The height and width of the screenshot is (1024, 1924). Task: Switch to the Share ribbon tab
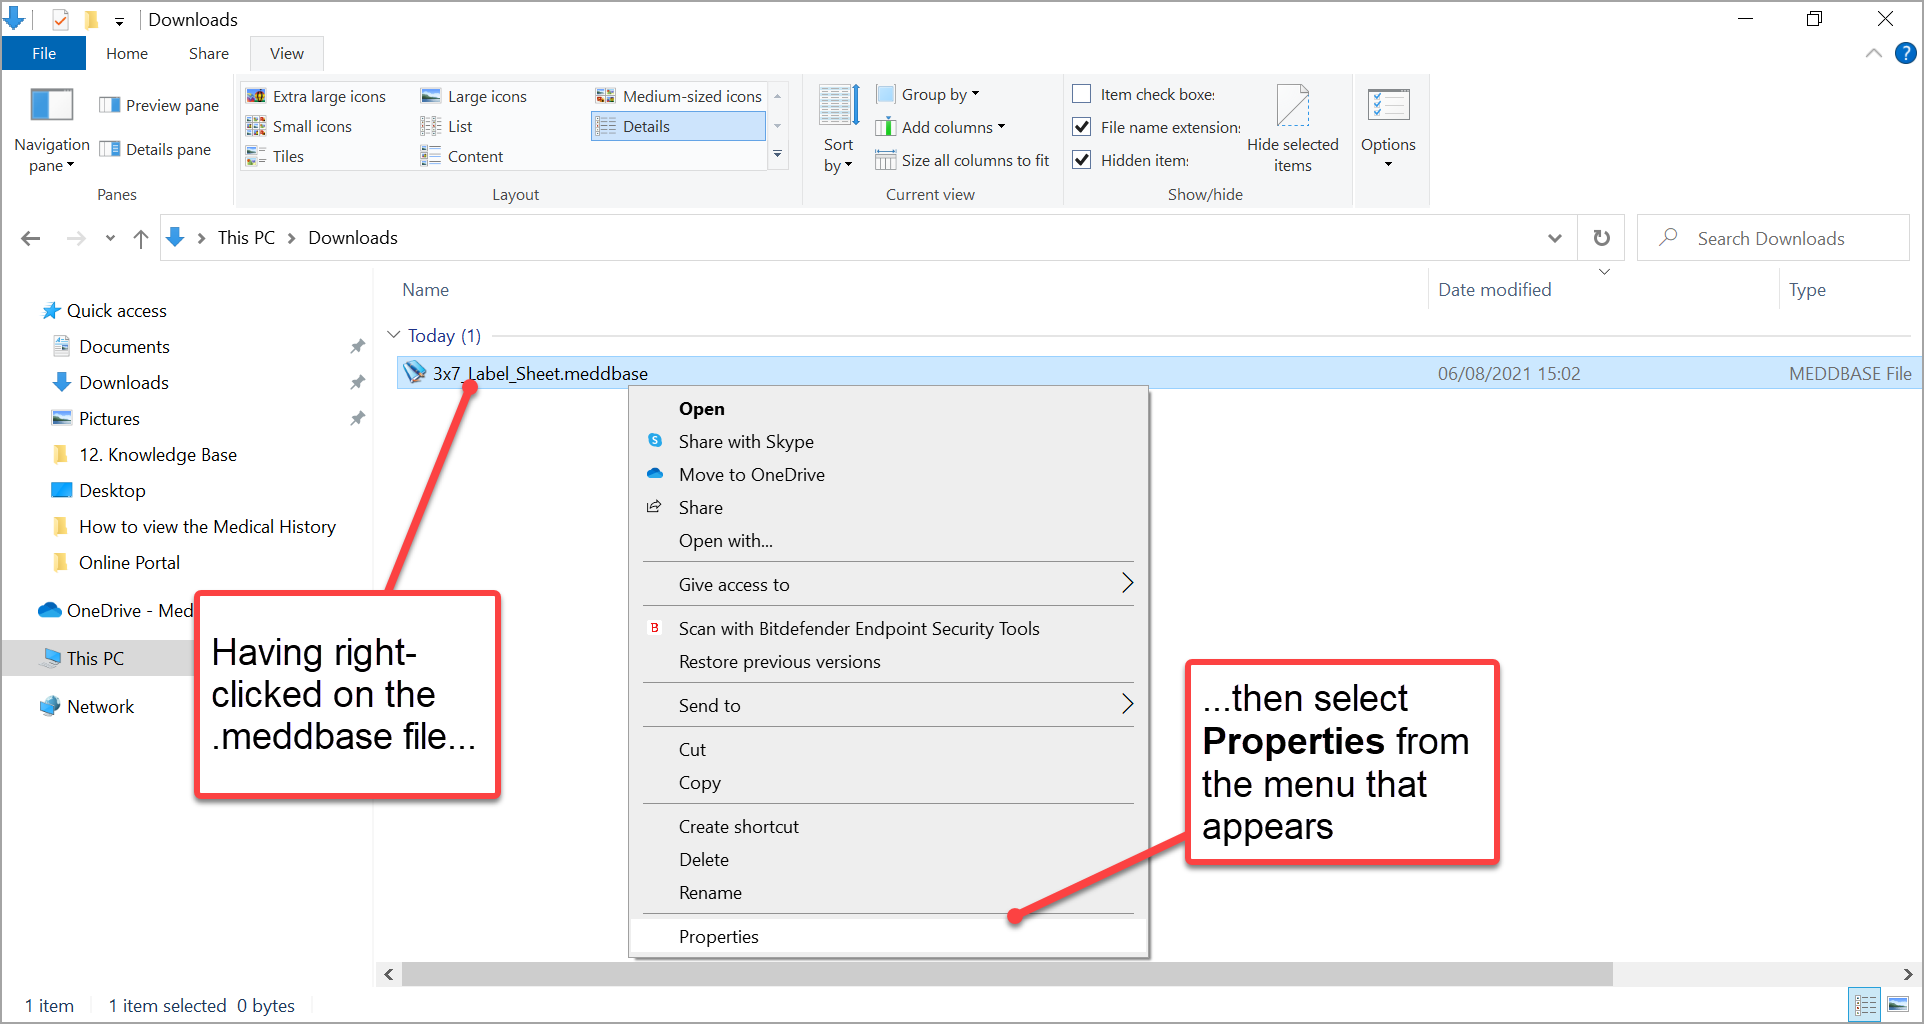209,54
